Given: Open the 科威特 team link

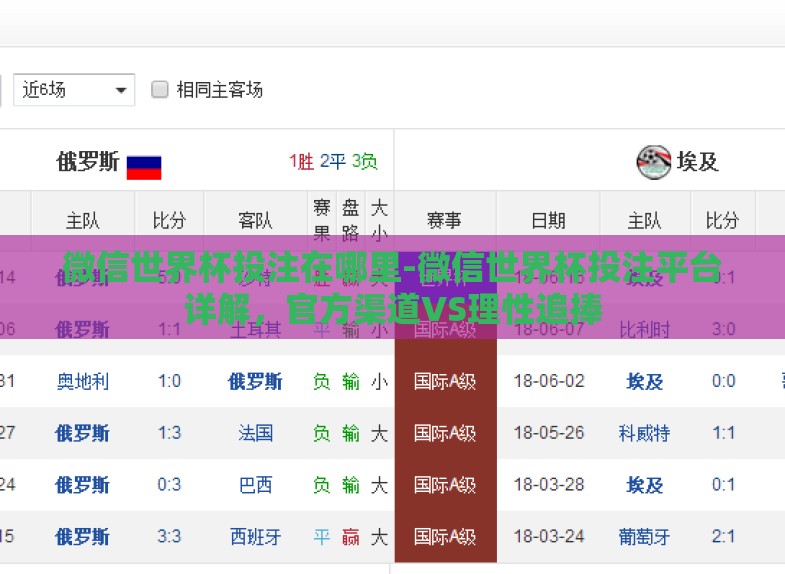Looking at the screenshot, I should point(645,433).
